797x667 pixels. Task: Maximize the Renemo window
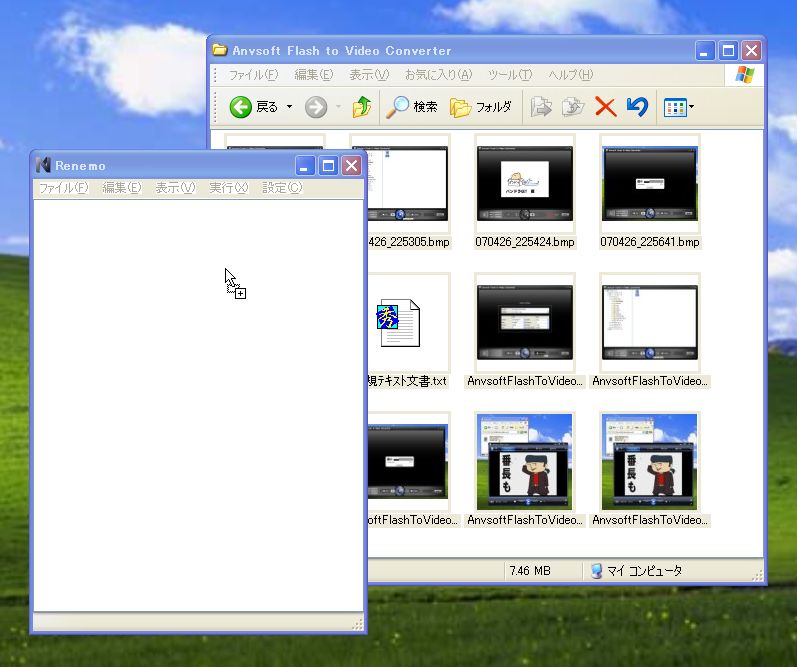(x=328, y=165)
